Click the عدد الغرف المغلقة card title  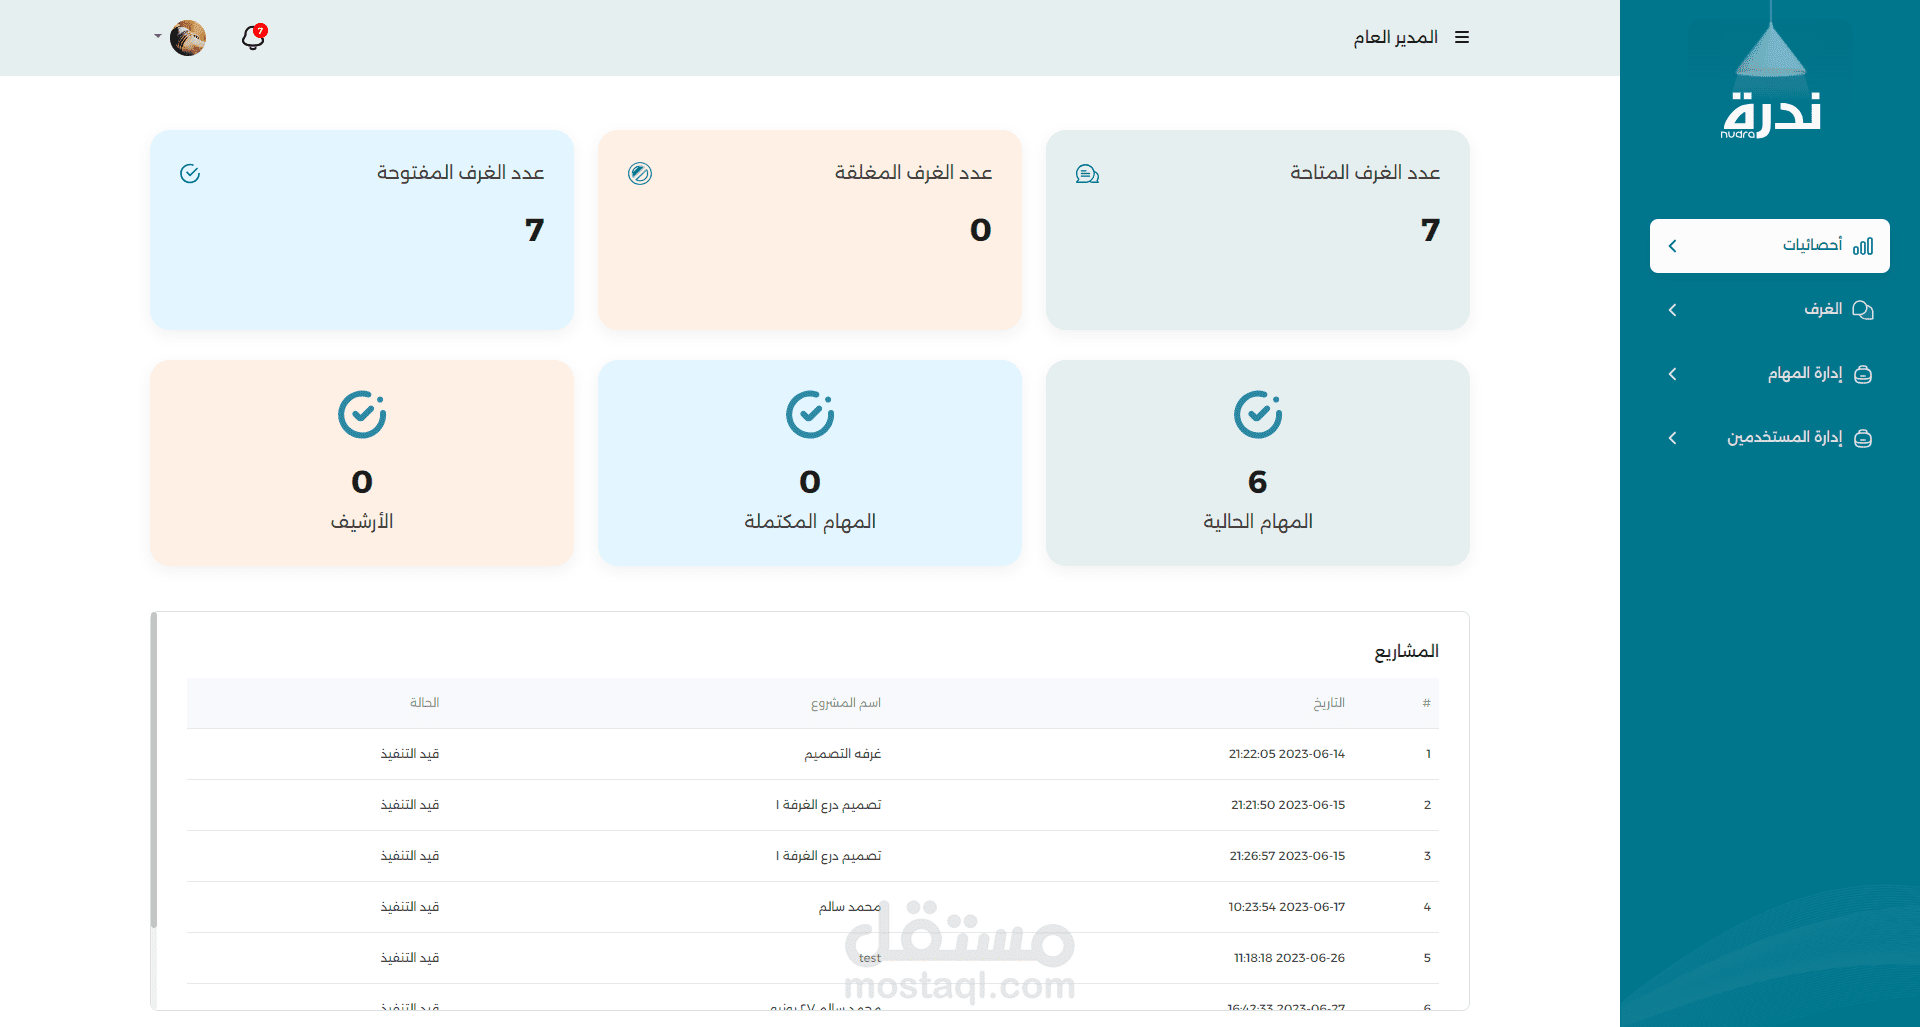click(914, 173)
